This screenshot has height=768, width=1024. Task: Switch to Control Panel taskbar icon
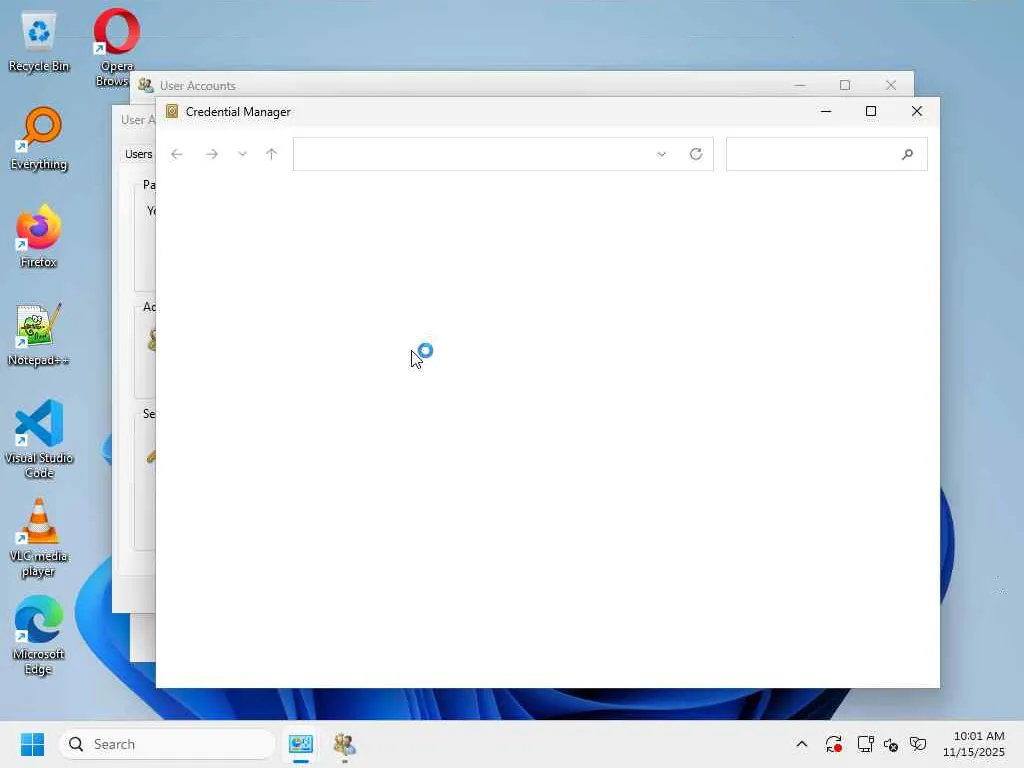[301, 744]
